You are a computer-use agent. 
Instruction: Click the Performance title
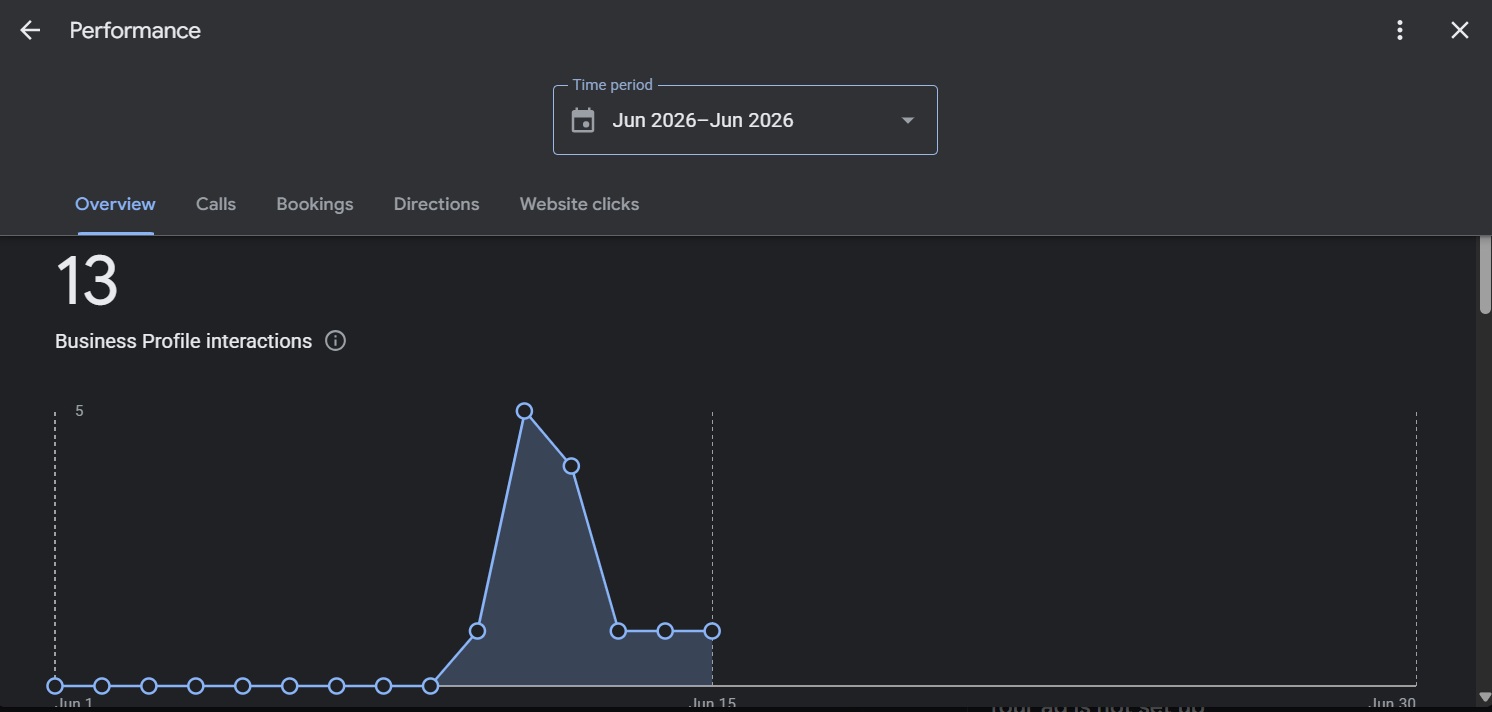tap(135, 31)
